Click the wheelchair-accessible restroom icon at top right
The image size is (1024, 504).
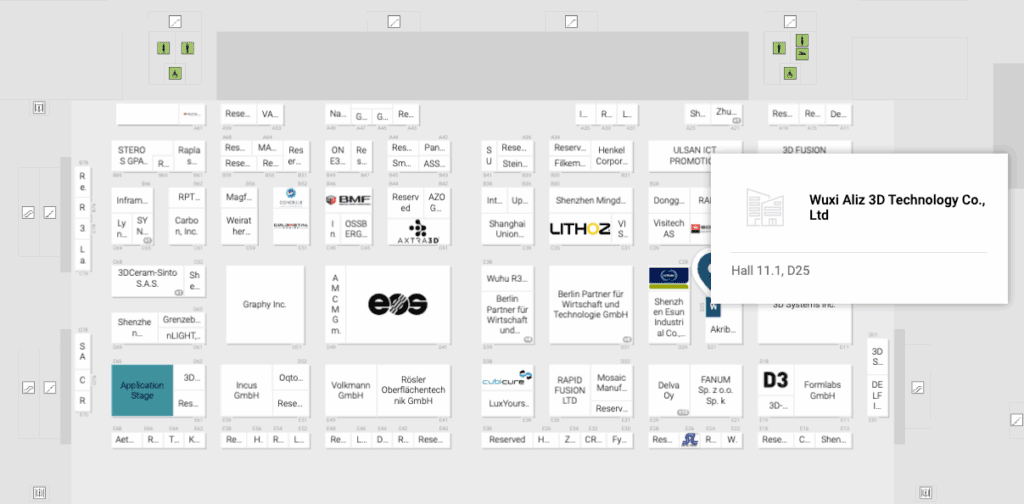tap(789, 73)
